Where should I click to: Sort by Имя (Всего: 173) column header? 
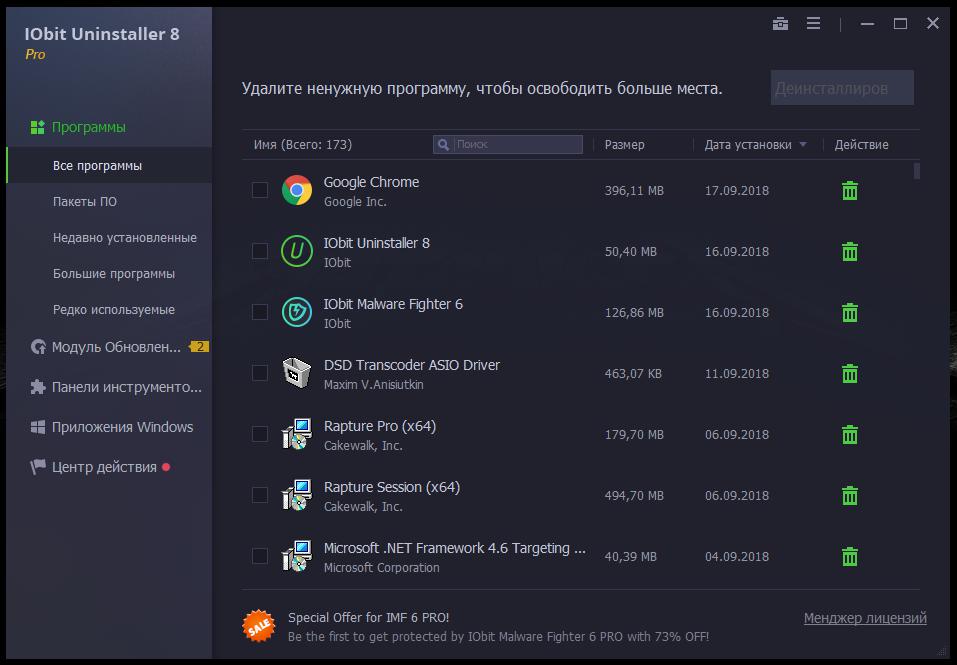303,145
